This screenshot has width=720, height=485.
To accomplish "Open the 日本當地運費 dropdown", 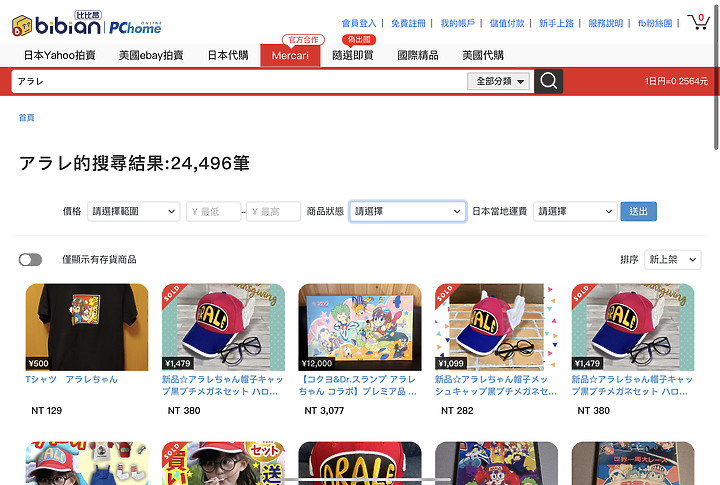I will (x=575, y=211).
